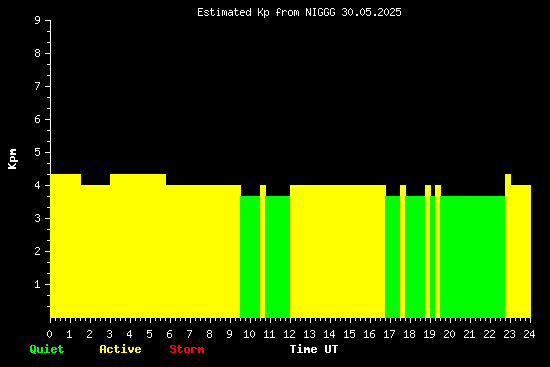Click the Kpm vertical axis label
This screenshot has height=367, width=550.
click(x=12, y=159)
